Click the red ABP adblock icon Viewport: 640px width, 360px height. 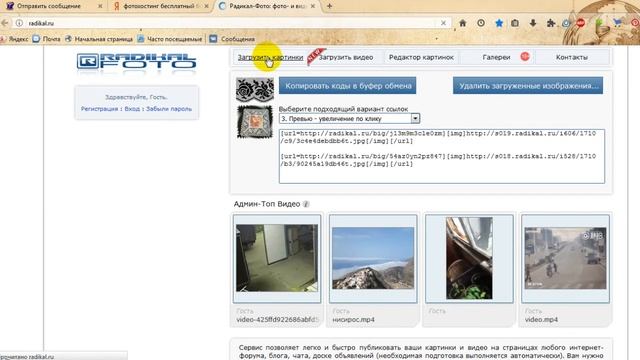tap(581, 23)
